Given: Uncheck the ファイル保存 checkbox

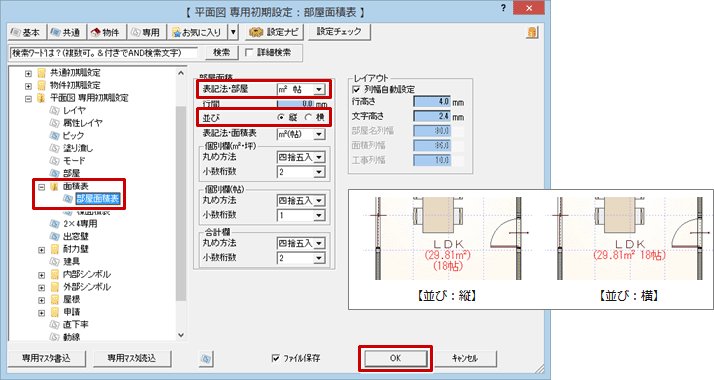Looking at the screenshot, I should click(x=275, y=358).
